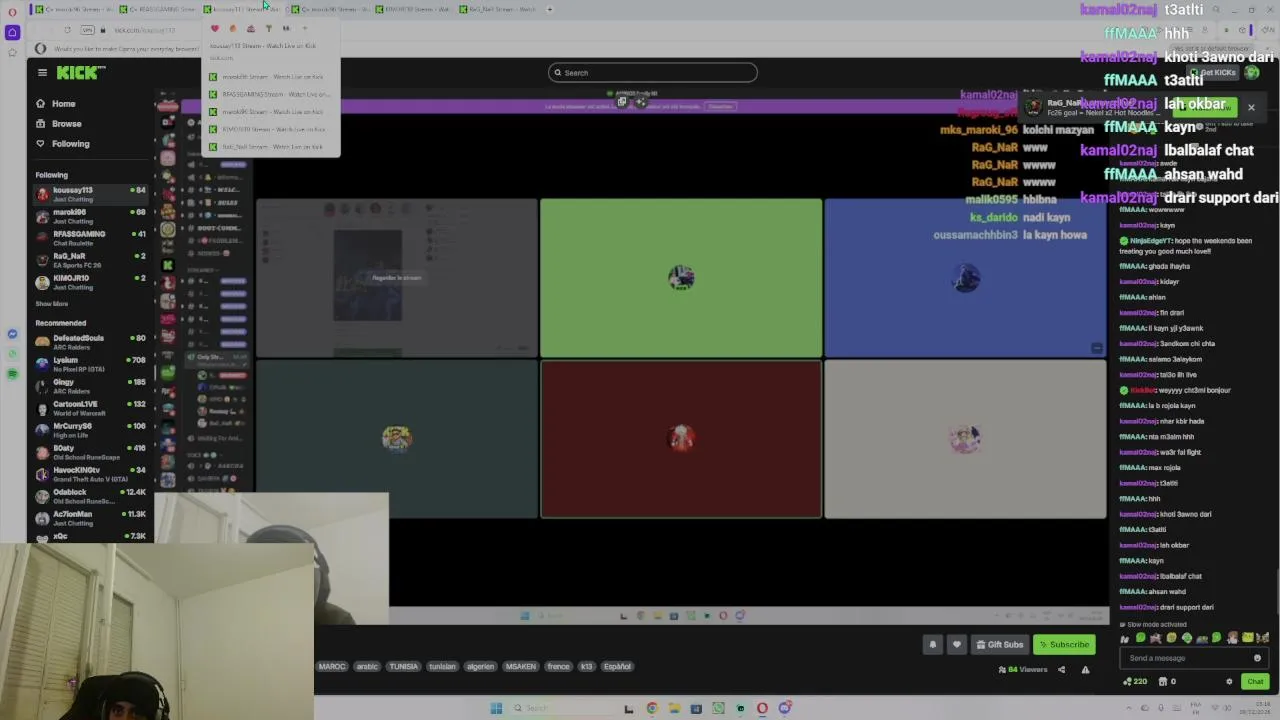Open recommended channel Lysium
The width and height of the screenshot is (1280, 720).
[x=90, y=364]
